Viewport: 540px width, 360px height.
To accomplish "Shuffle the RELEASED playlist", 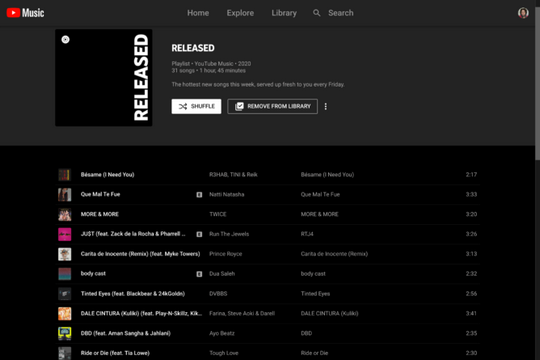I will point(196,106).
